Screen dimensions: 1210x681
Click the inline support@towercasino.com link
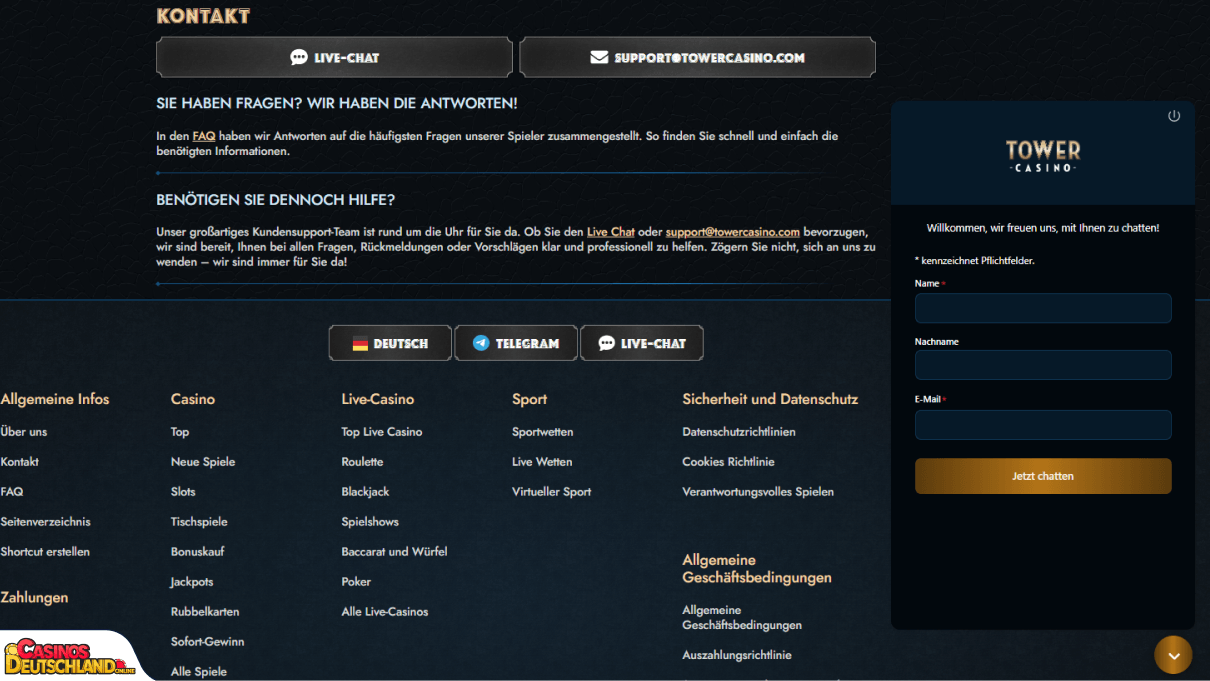coord(733,231)
